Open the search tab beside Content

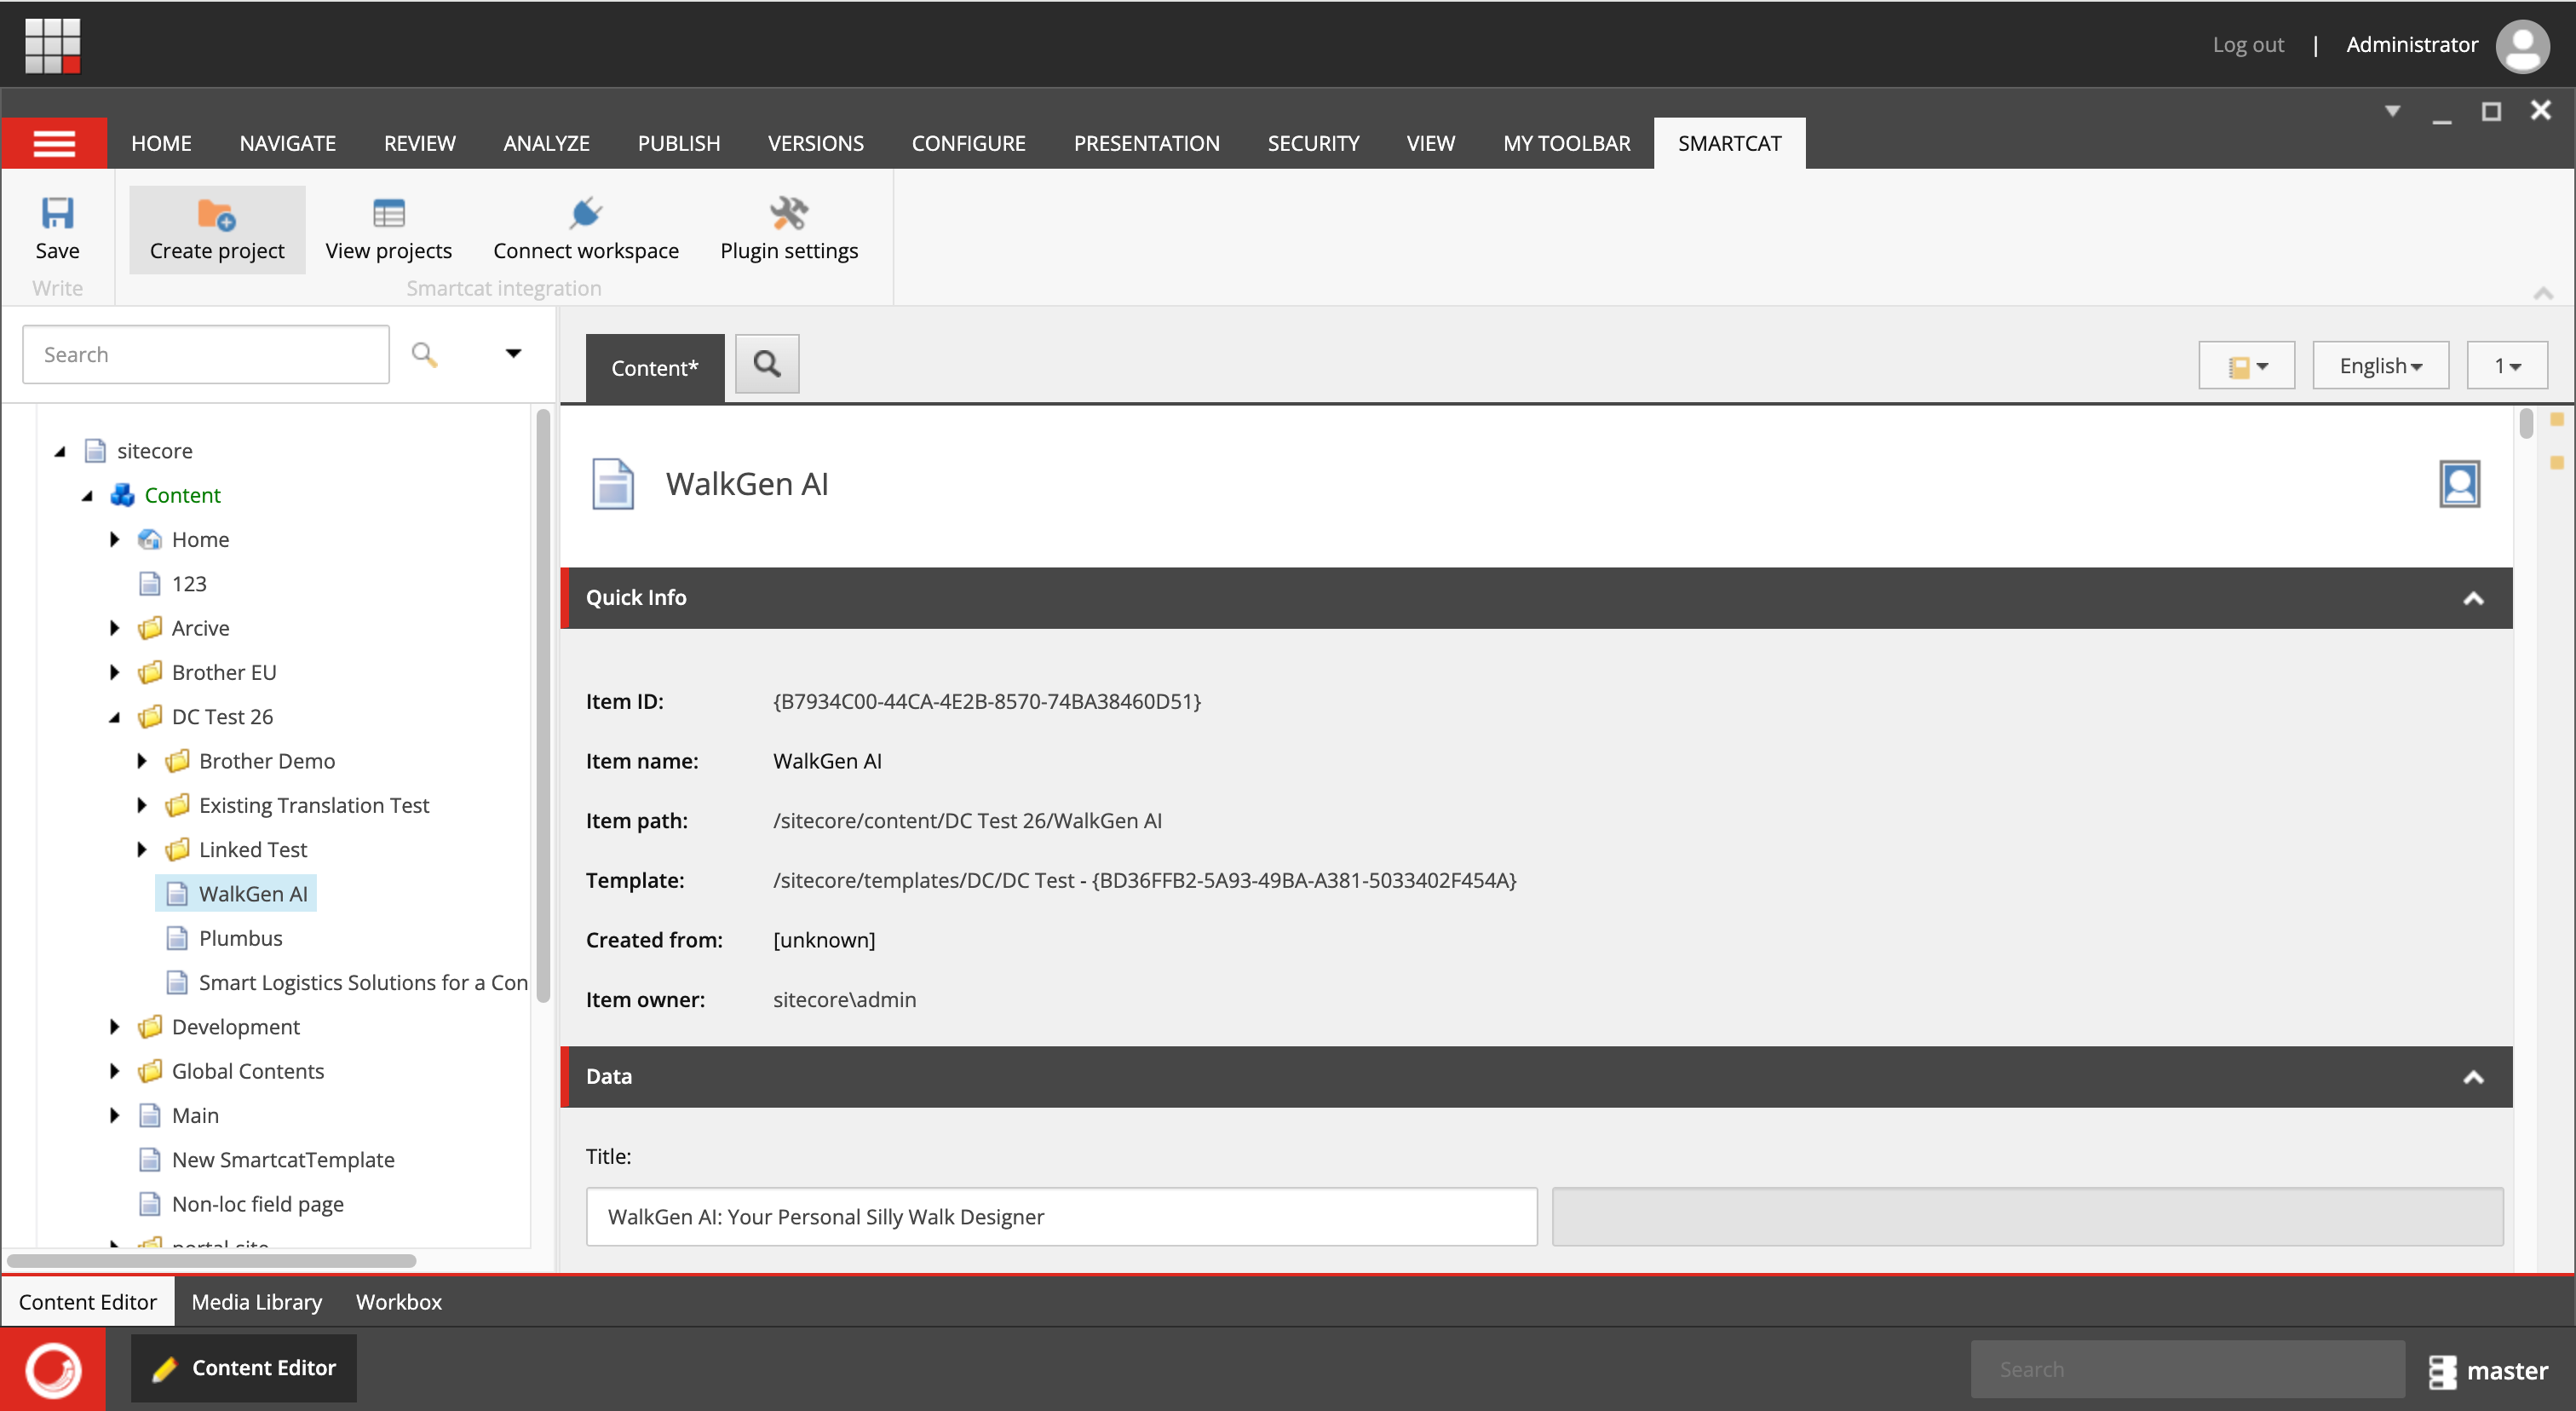pos(767,364)
